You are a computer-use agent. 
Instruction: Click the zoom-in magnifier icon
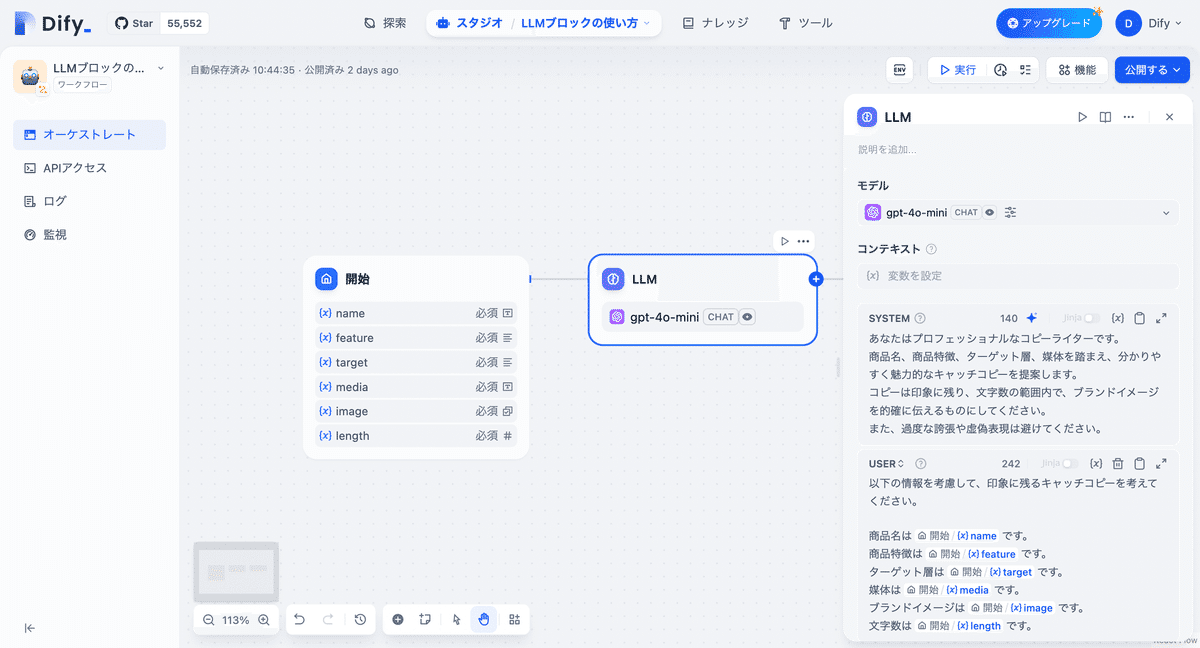pyautogui.click(x=263, y=620)
